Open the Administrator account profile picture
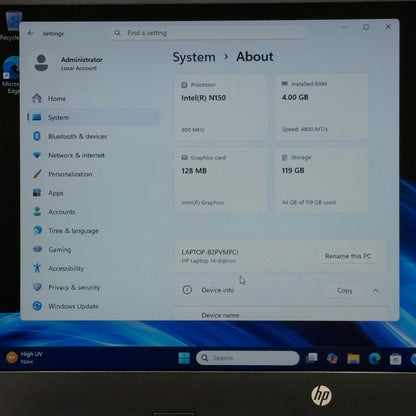 coord(41,63)
